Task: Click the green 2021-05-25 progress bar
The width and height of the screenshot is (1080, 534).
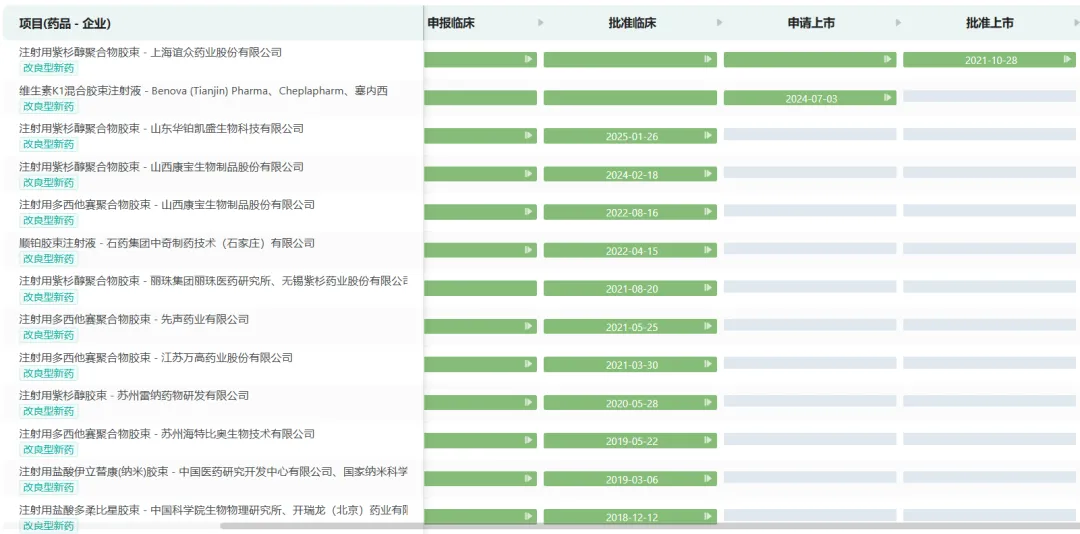Action: (630, 327)
